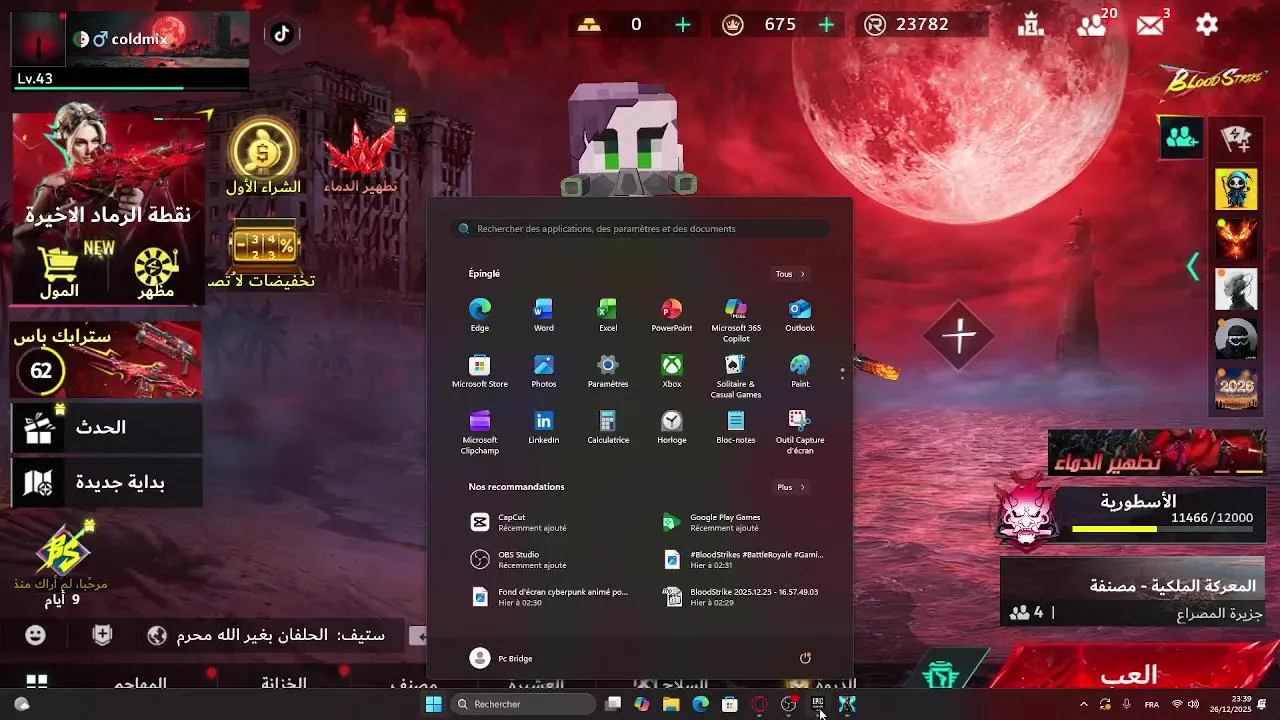
Task: Click the TikTok icon in game header
Action: coord(282,34)
